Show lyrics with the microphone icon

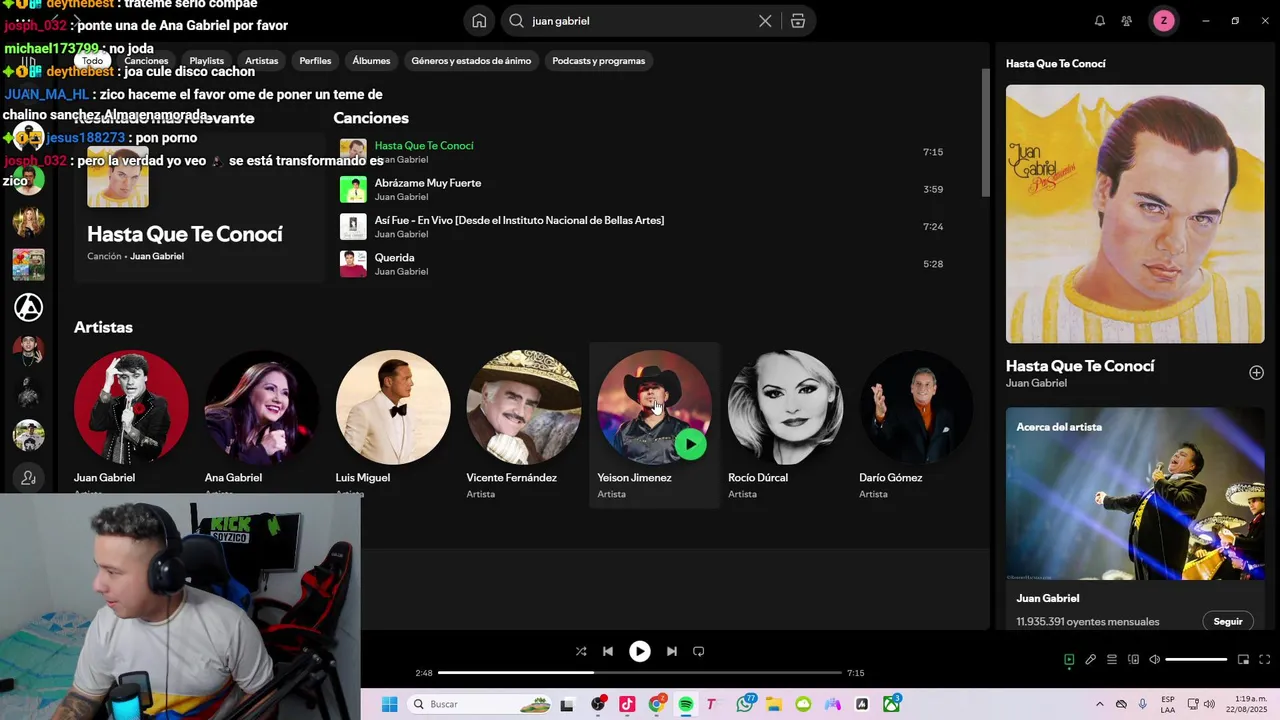1091,660
